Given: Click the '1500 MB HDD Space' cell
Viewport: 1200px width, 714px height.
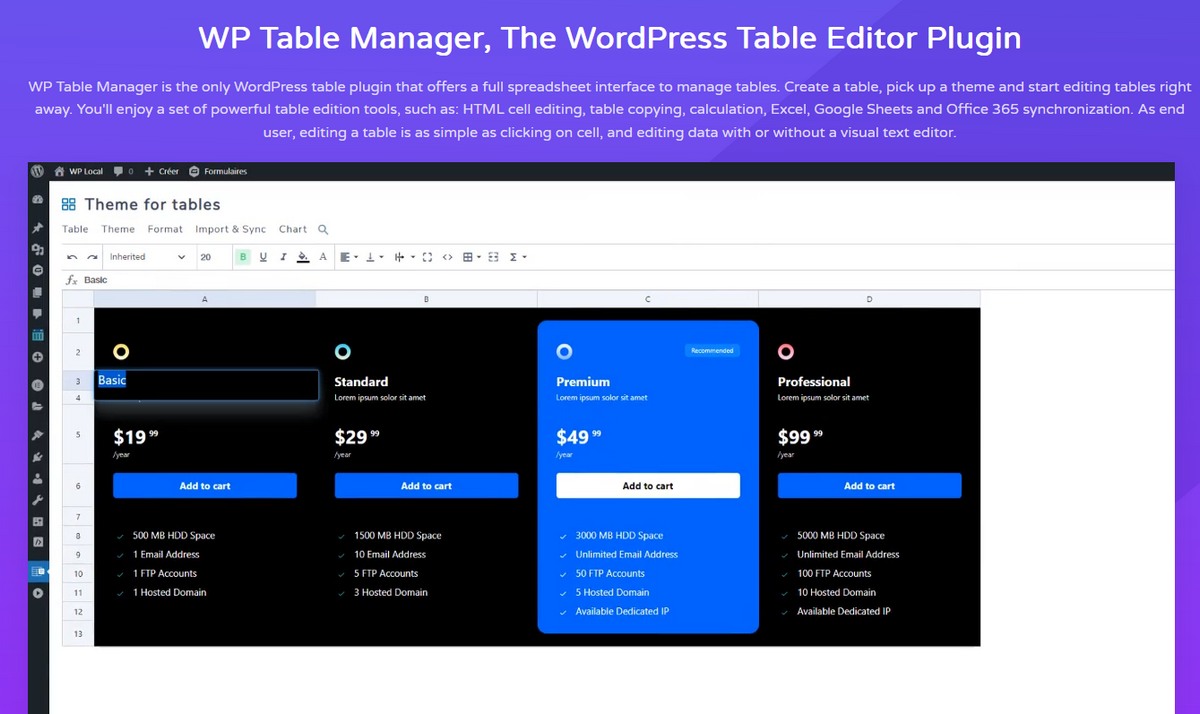Looking at the screenshot, I should [x=397, y=536].
